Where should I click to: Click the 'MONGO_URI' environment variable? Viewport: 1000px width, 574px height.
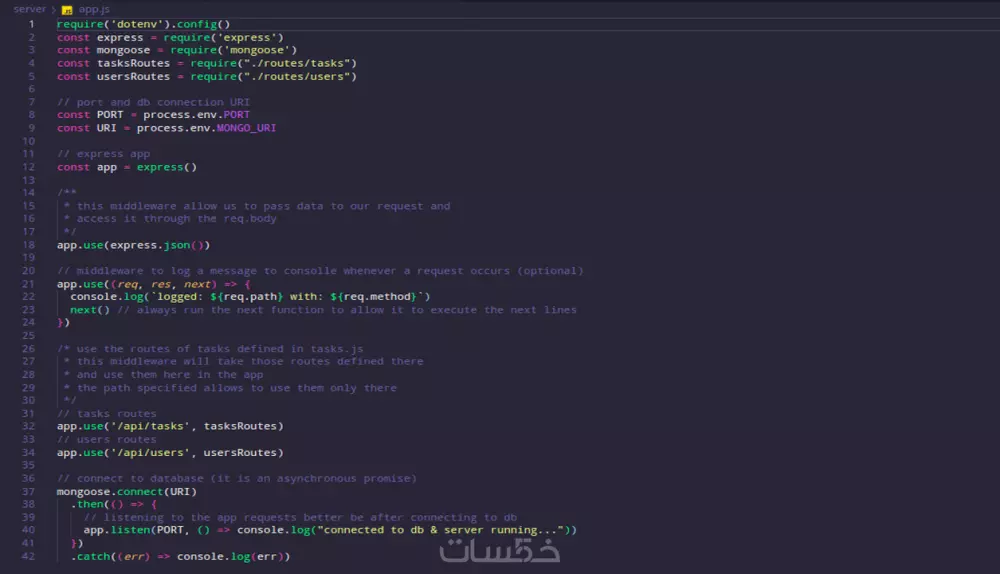[246, 128]
